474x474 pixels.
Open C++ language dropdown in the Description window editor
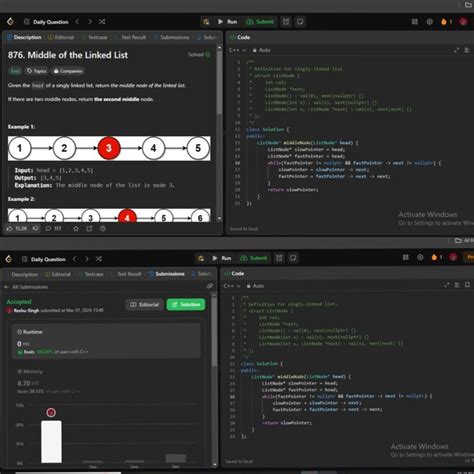click(x=237, y=50)
